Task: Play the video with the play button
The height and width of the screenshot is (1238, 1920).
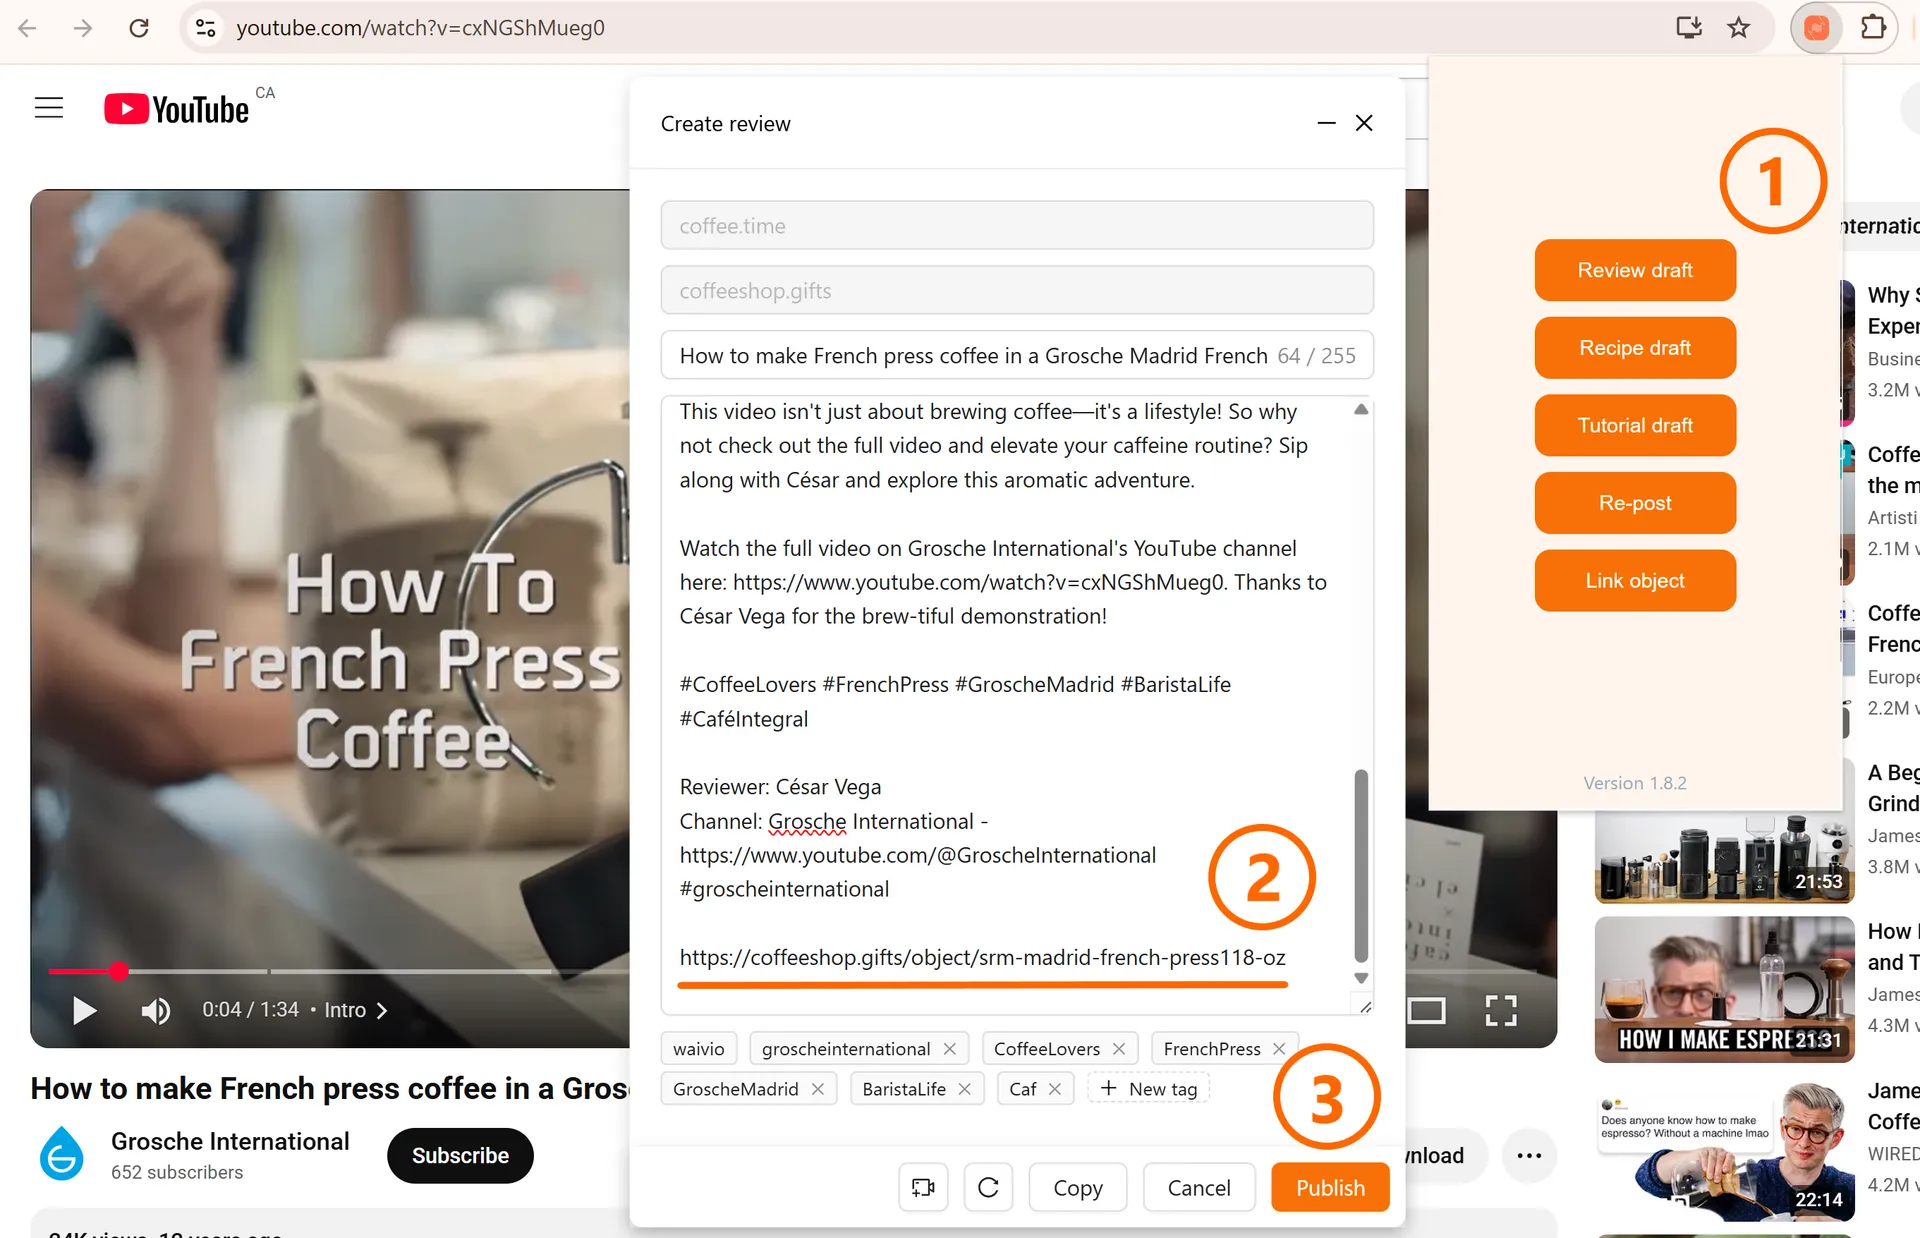Action: (x=84, y=1010)
